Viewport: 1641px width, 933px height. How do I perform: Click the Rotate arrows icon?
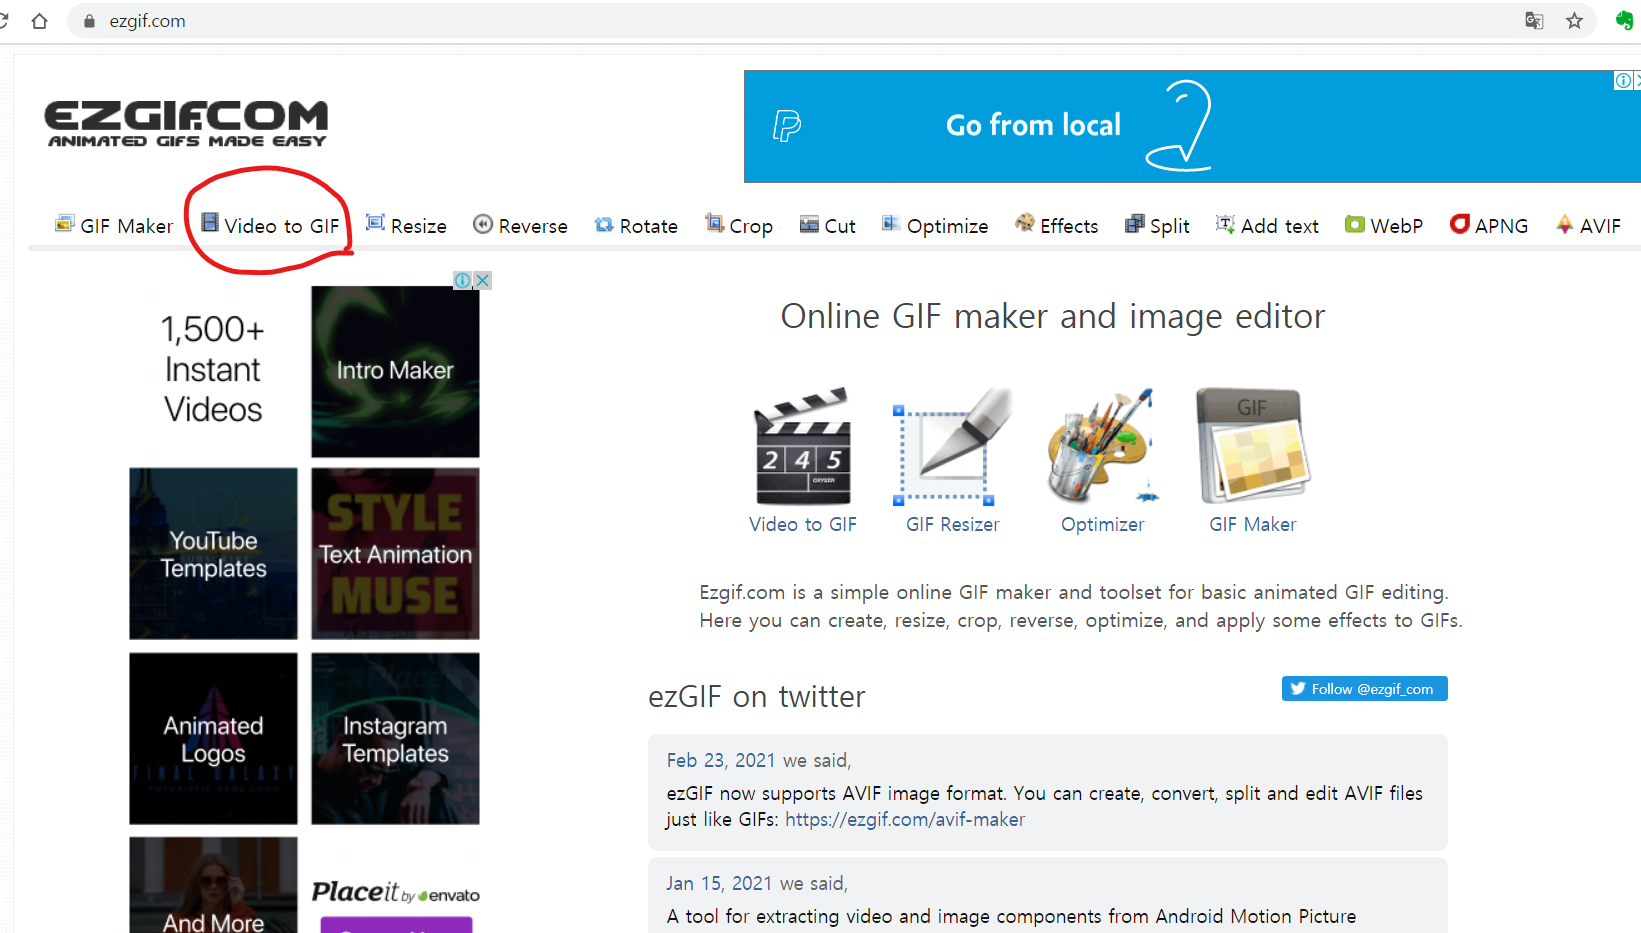tap(604, 224)
